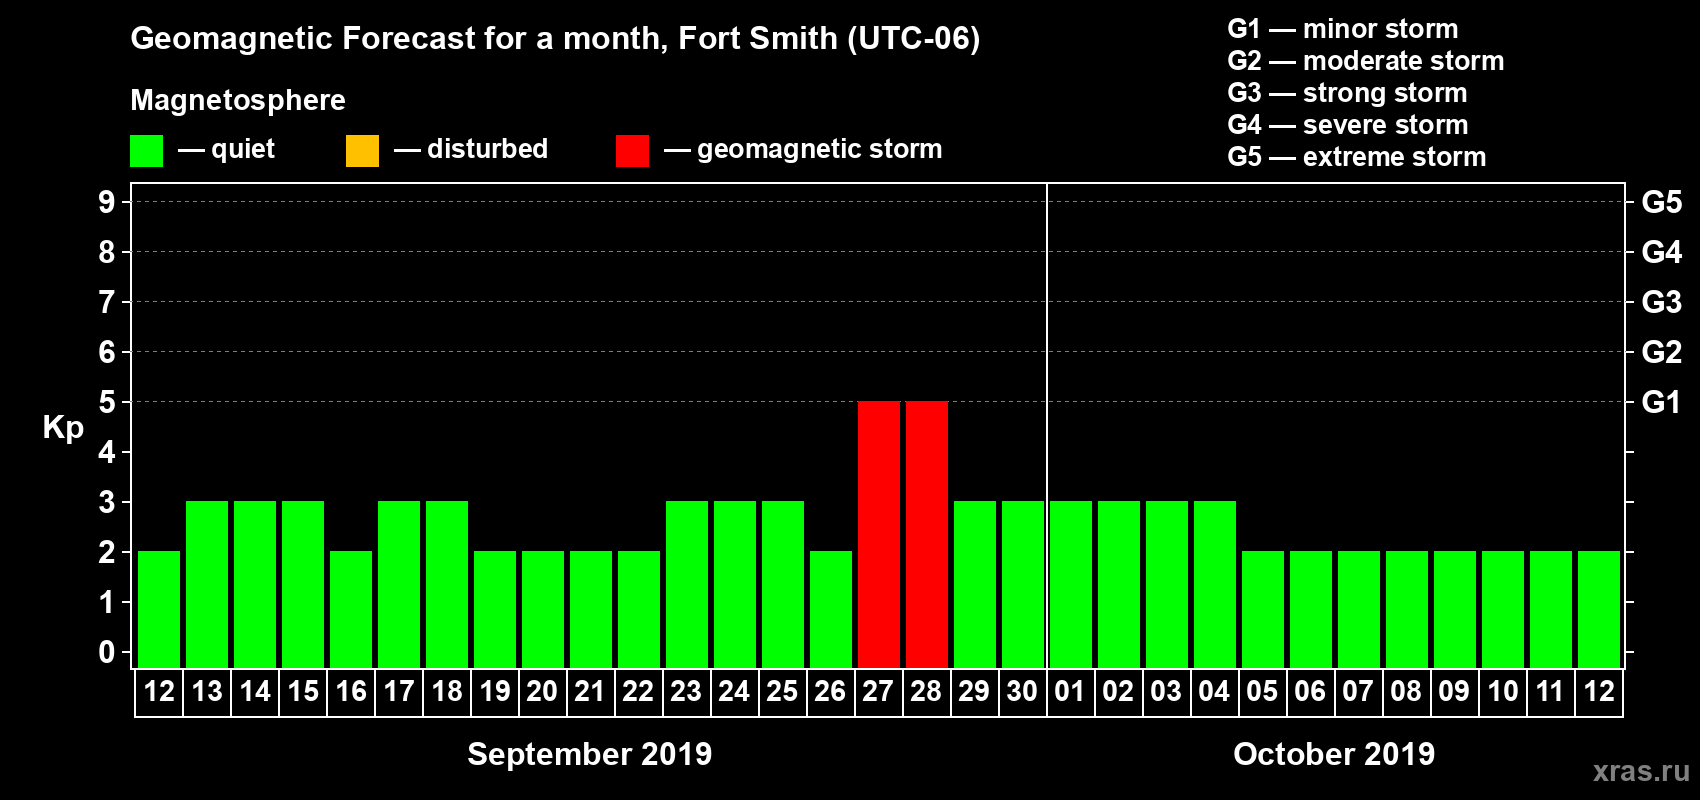Click the green bar for September 26
Screen dimensions: 1700x800
(831, 609)
